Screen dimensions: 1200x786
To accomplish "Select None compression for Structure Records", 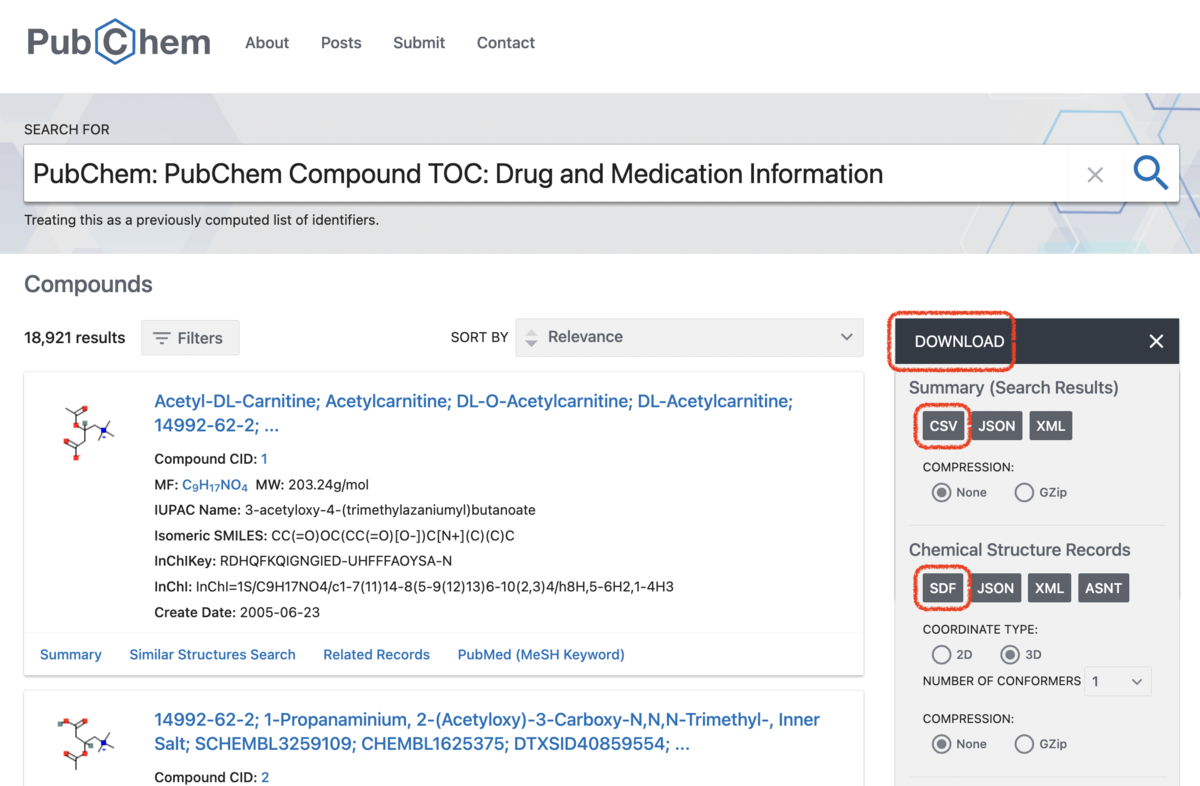I will coord(941,744).
